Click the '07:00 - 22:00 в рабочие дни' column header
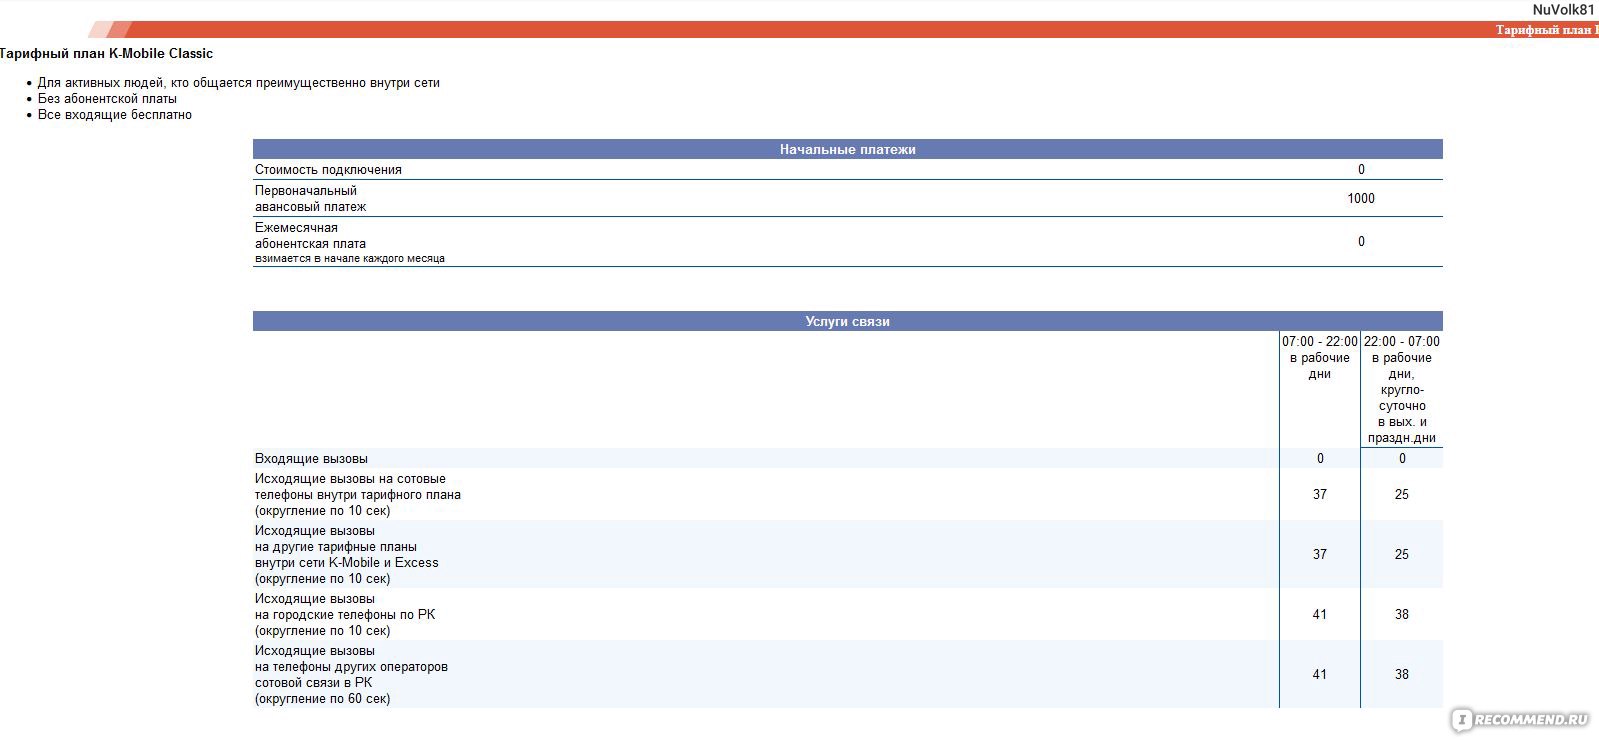 (x=1320, y=358)
